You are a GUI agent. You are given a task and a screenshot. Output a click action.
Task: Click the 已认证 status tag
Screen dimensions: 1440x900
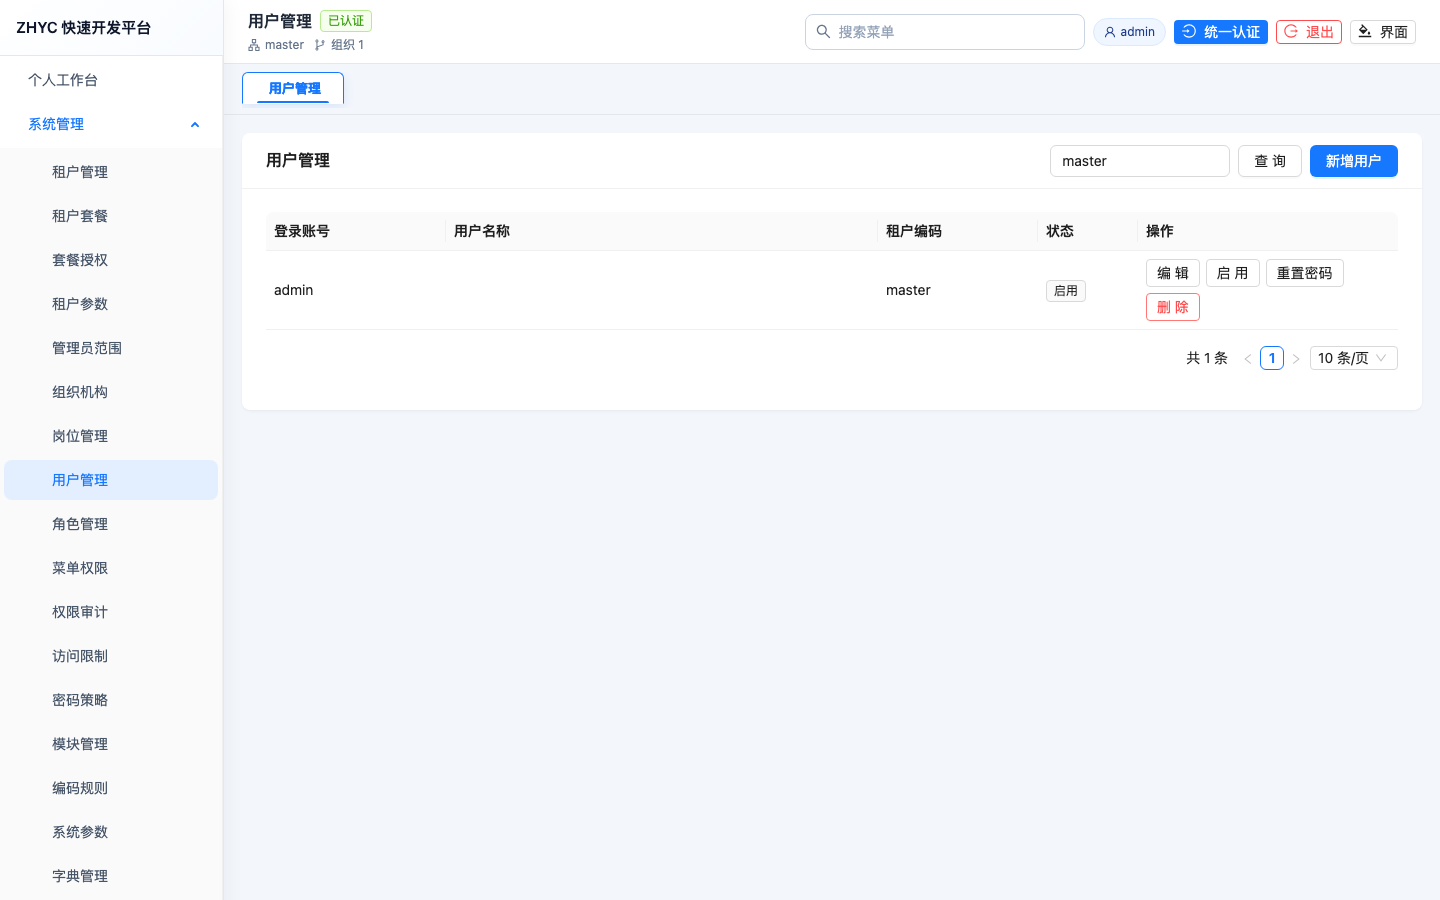click(346, 21)
